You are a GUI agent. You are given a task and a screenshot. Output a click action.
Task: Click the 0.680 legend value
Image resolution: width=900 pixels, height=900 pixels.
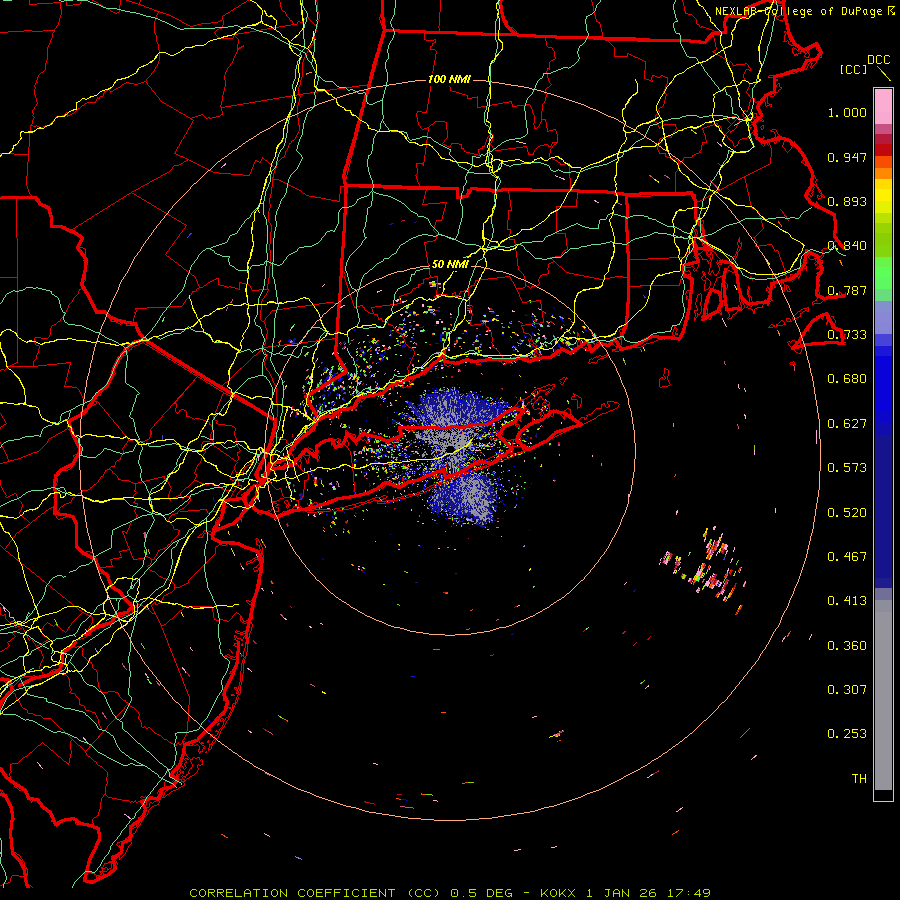pyautogui.click(x=847, y=379)
